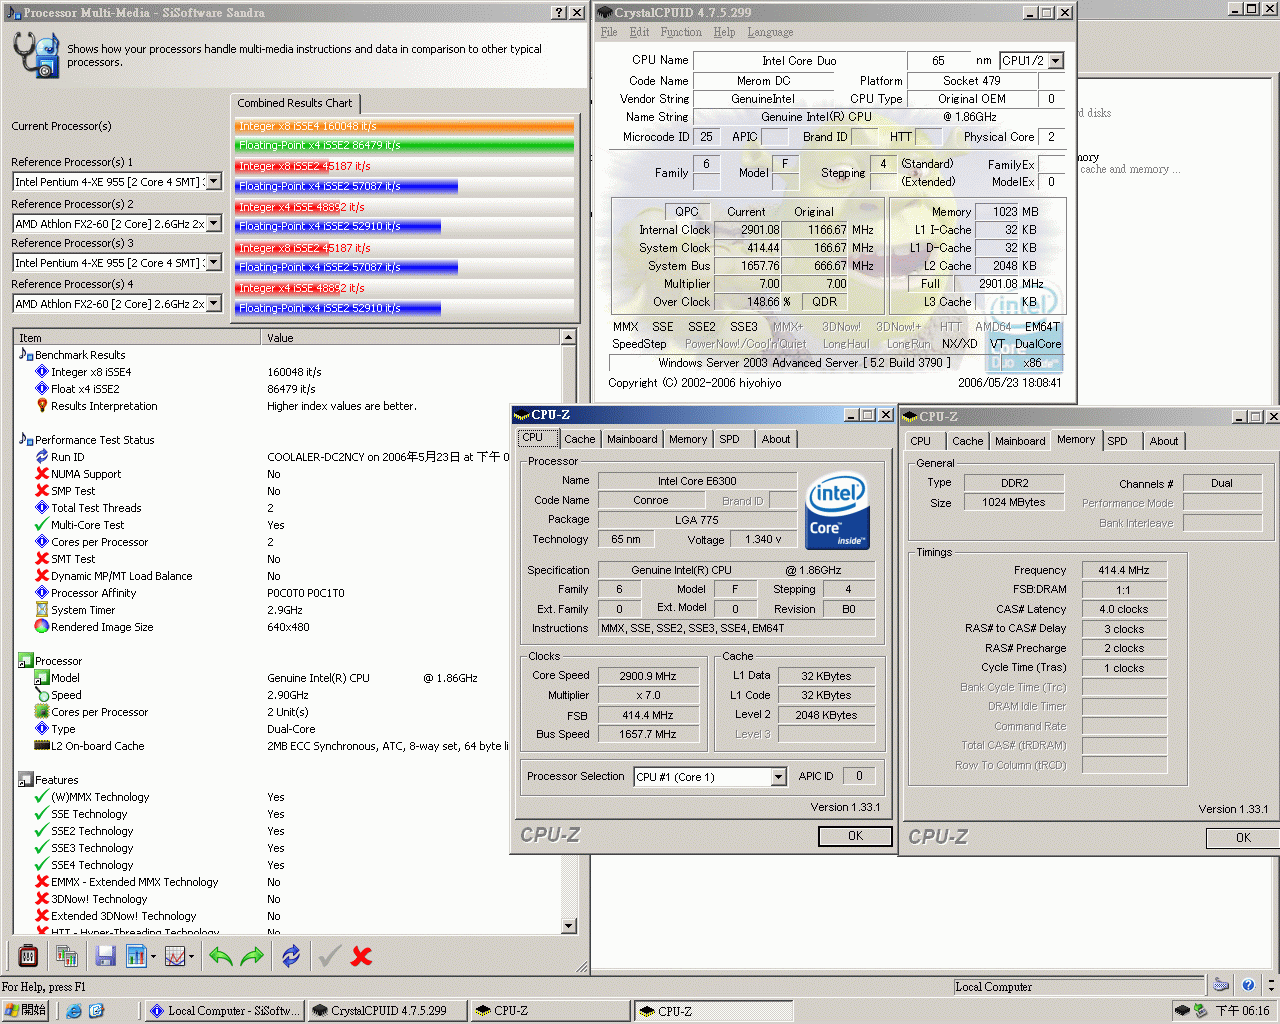Screen dimensions: 1280x1024
Task: Launch Internet Explorer from quick launch
Action: [73, 1011]
